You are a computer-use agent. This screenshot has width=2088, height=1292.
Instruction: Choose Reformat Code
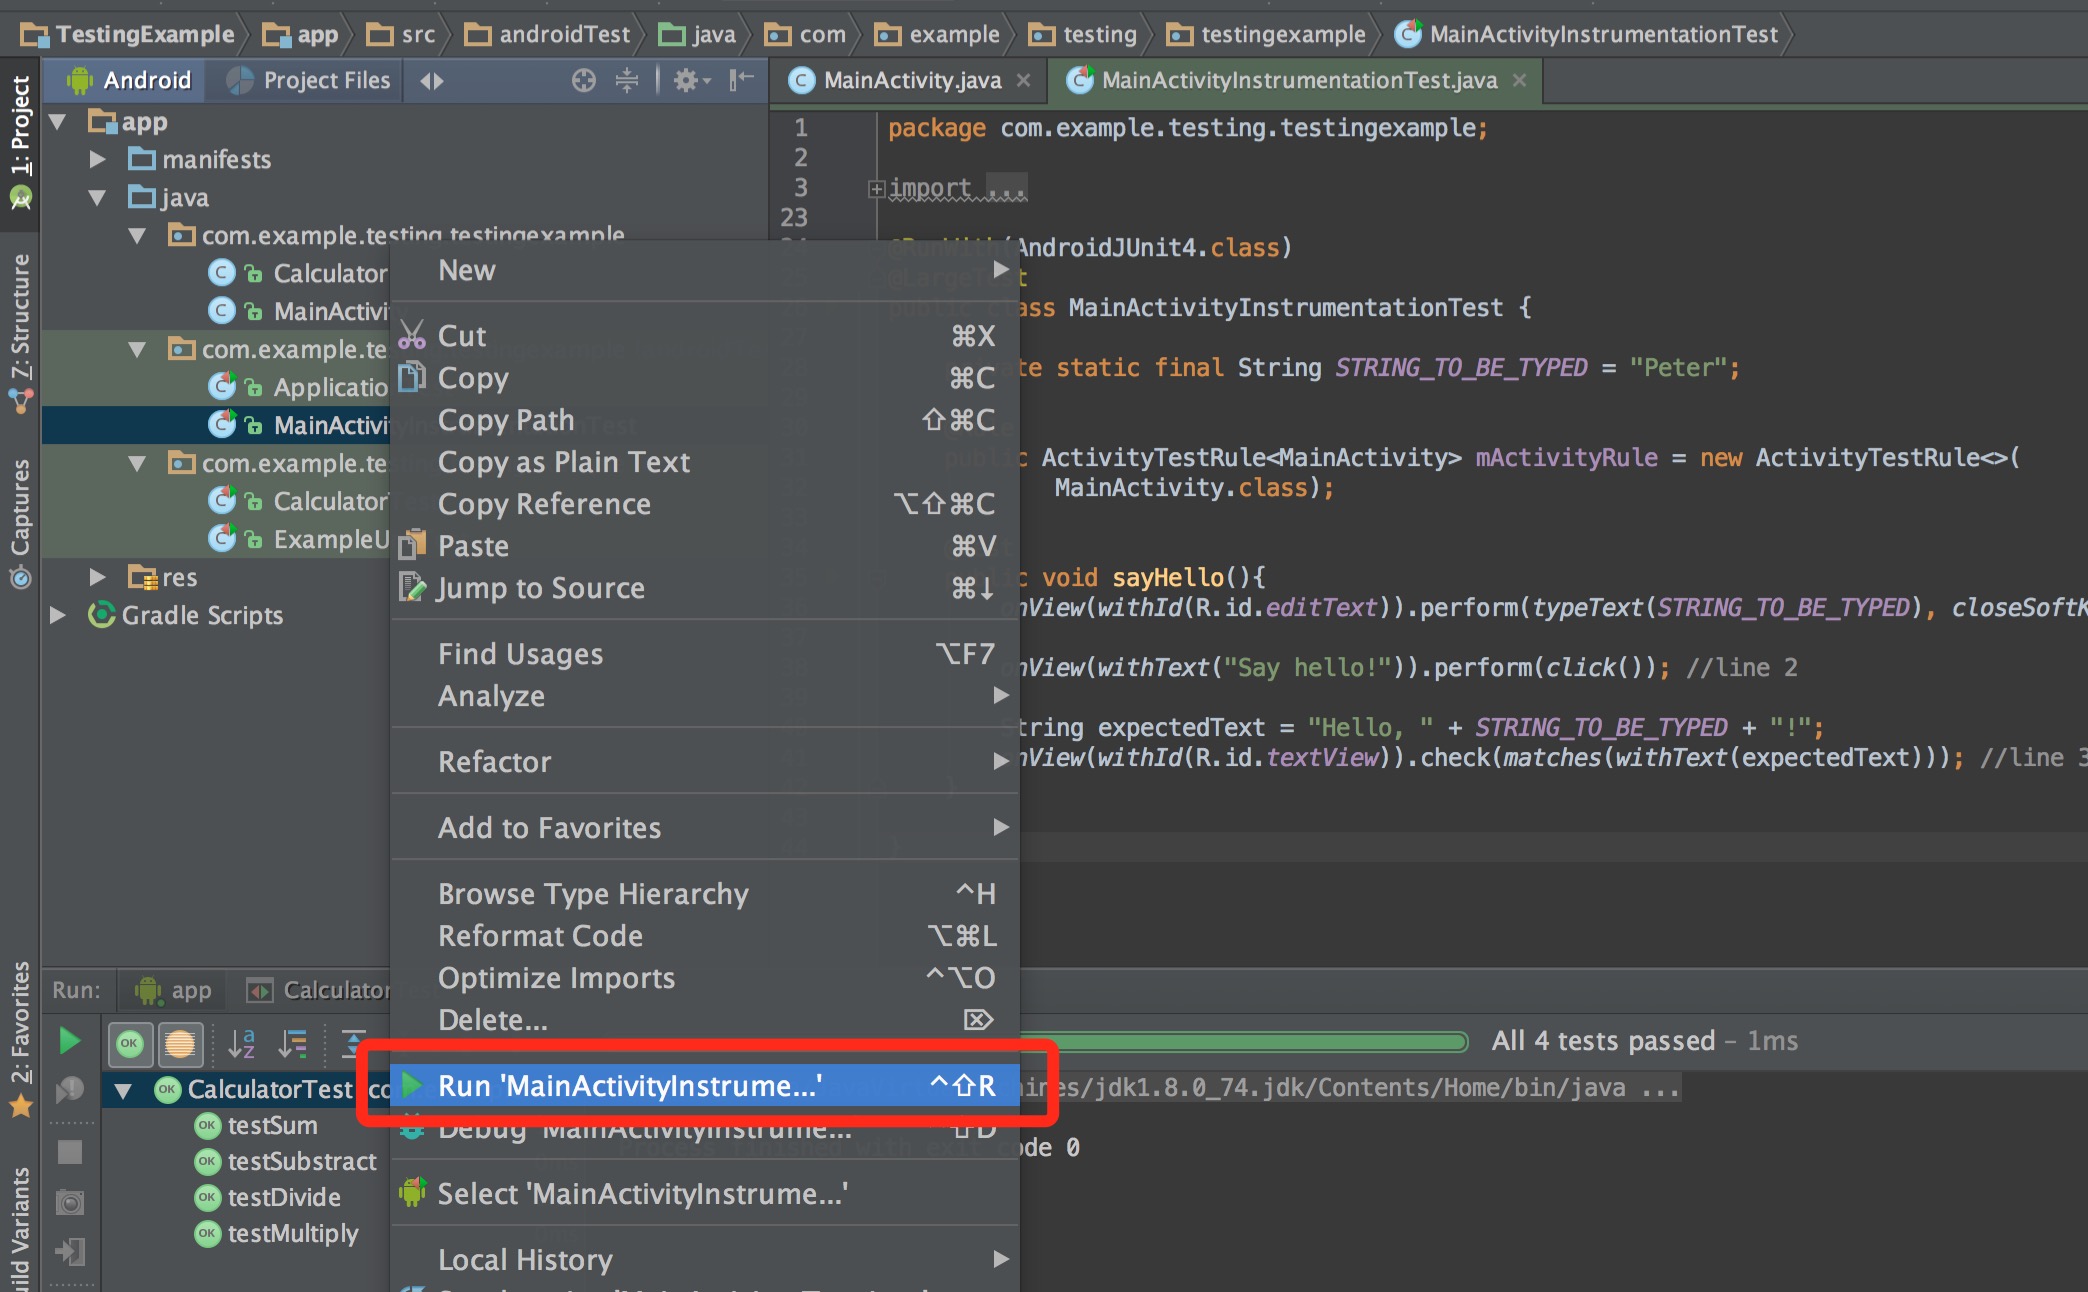[x=705, y=936]
